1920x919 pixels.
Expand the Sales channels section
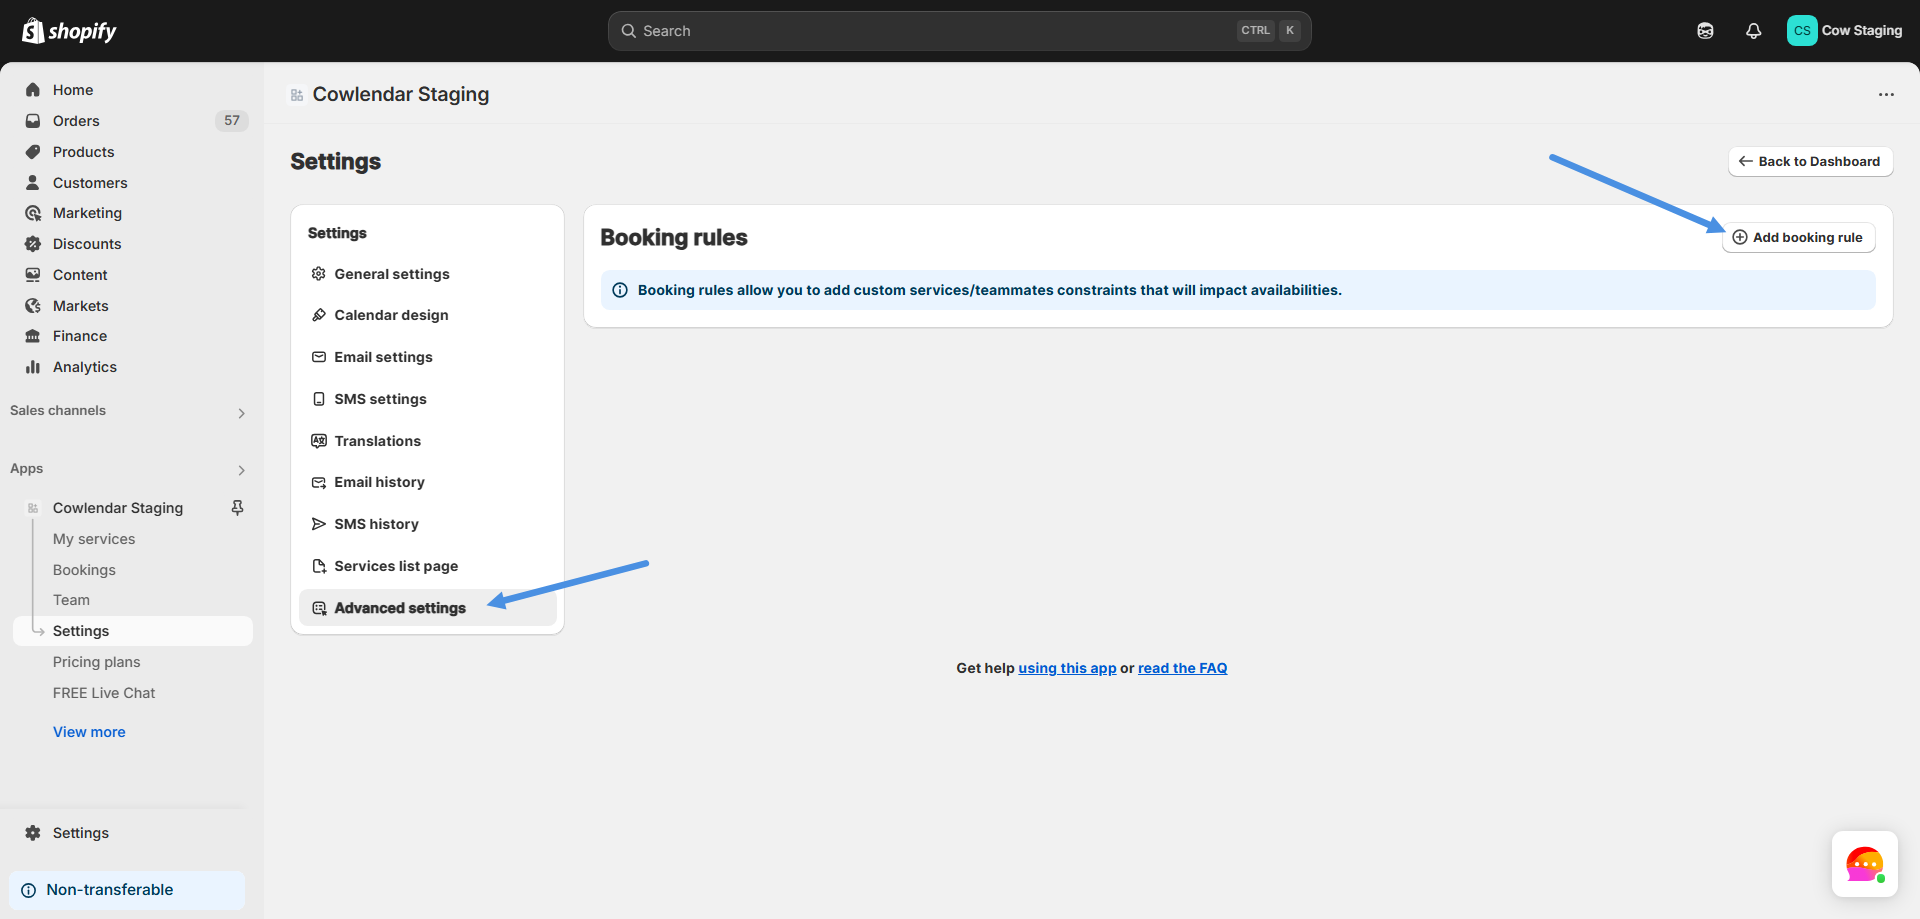coord(241,413)
